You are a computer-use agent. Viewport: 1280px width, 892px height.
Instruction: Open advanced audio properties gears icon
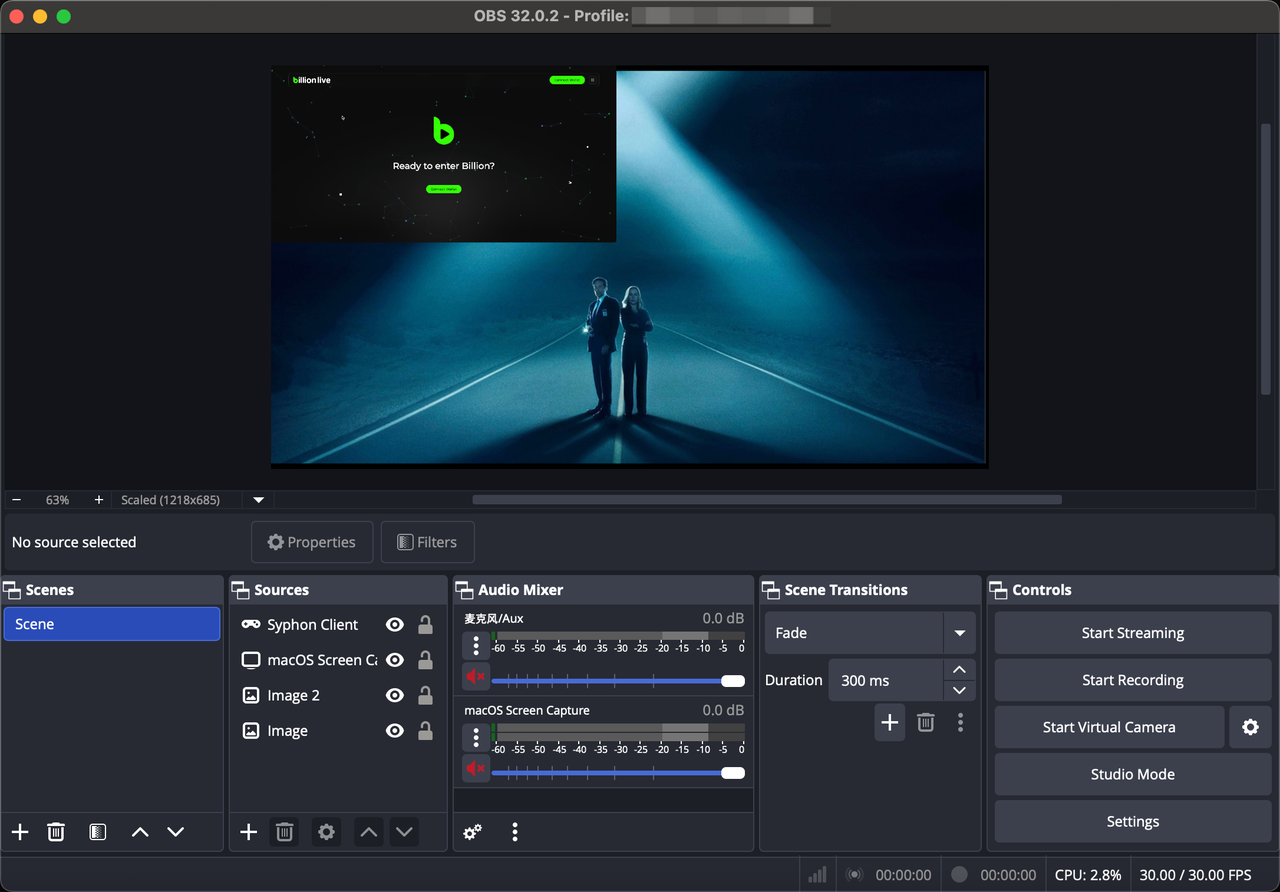pyautogui.click(x=473, y=832)
